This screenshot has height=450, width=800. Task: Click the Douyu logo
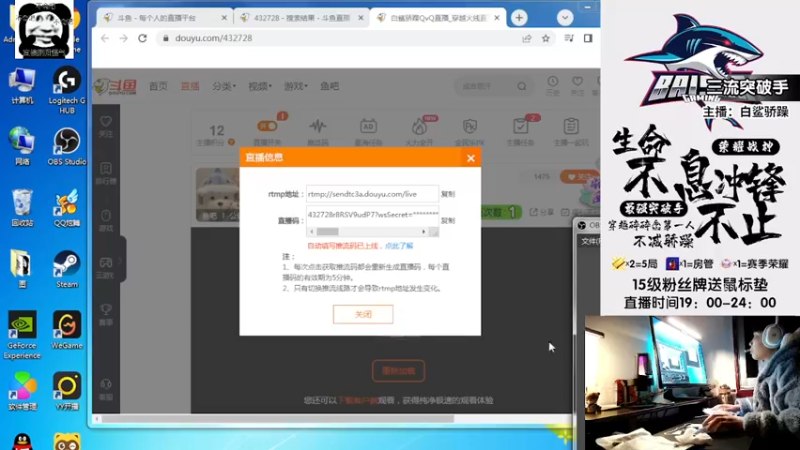115,86
